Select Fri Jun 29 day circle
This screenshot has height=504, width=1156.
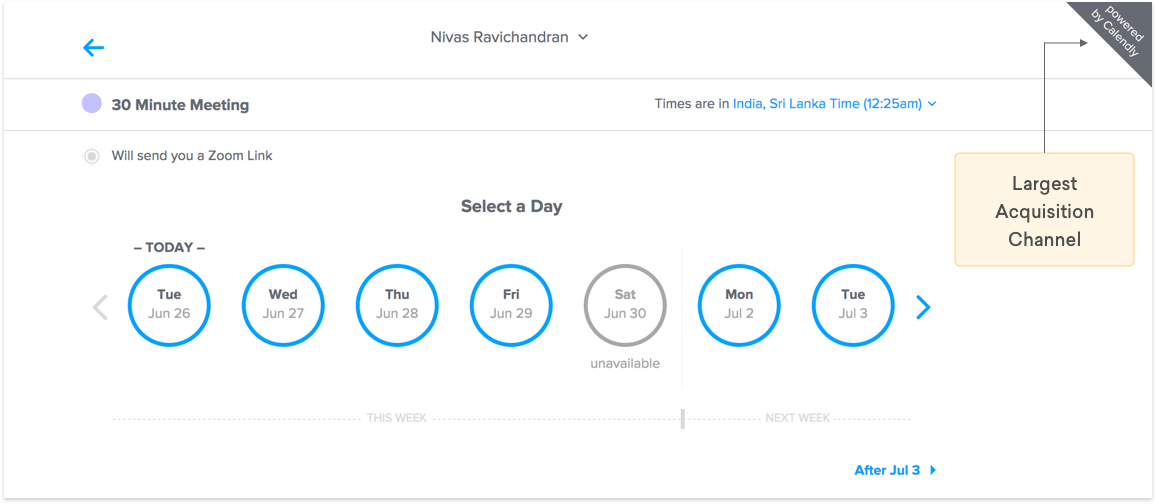click(x=511, y=304)
